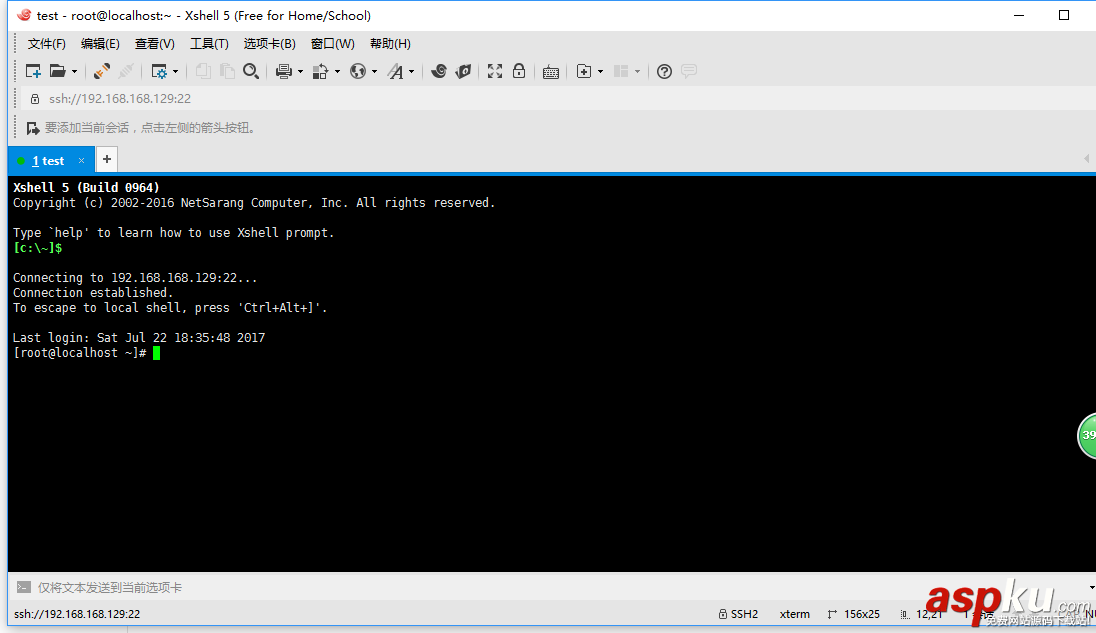This screenshot has height=633, width=1096.
Task: Click status bar ssh://192.168.168.129:22 text
Action: [x=77, y=614]
